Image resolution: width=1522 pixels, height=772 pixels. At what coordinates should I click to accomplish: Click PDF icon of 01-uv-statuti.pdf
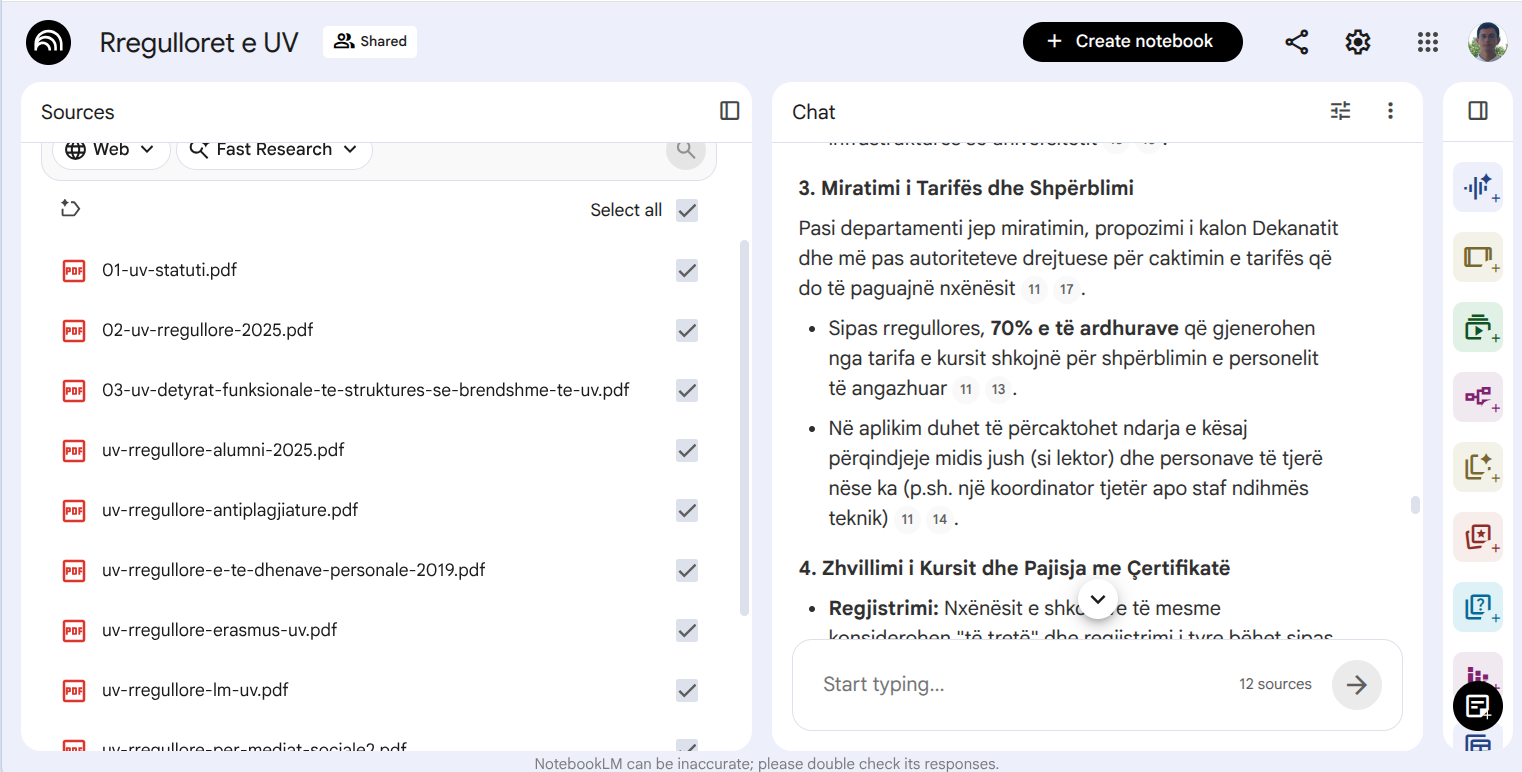coord(74,270)
